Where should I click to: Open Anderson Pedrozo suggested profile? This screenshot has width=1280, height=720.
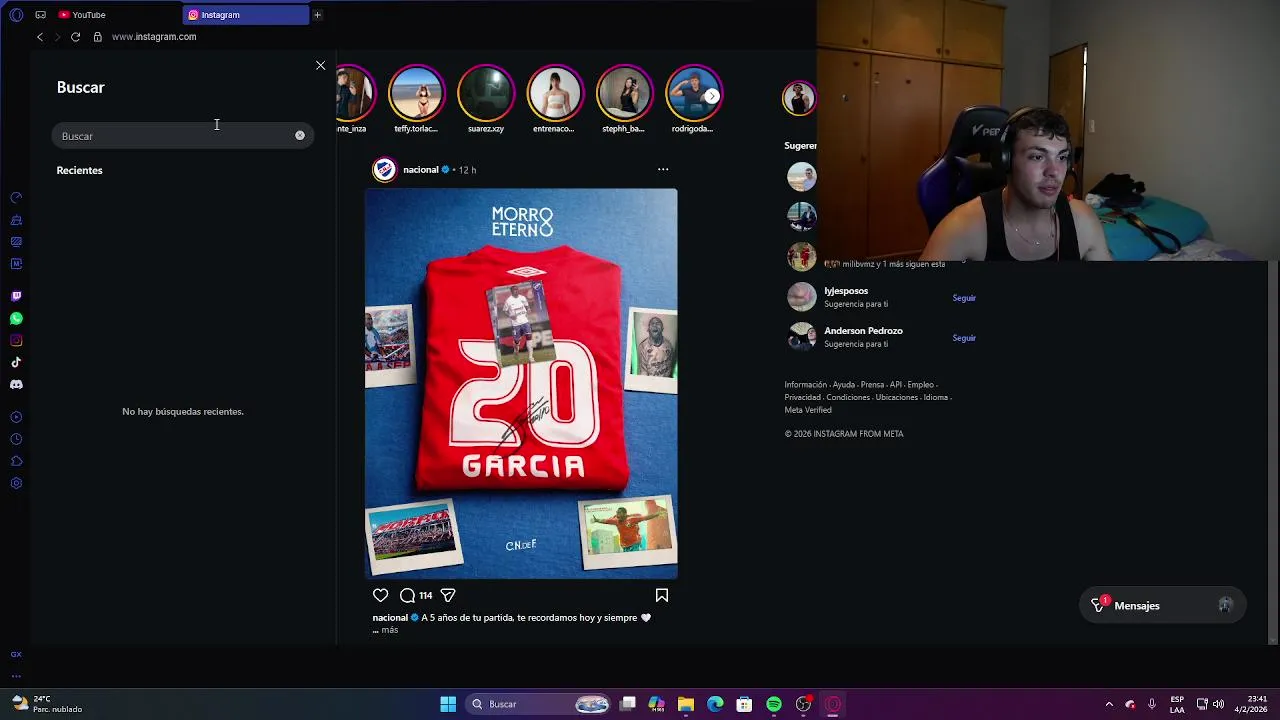tap(863, 331)
